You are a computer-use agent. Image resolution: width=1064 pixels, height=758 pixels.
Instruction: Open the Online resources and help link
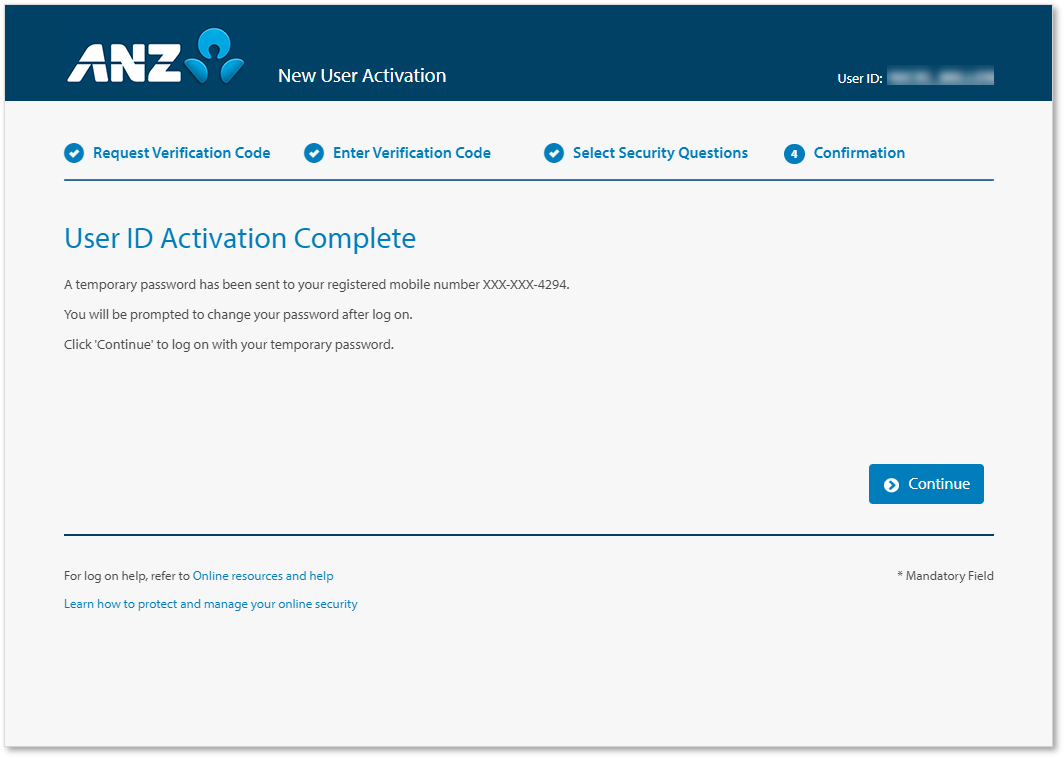pos(263,576)
